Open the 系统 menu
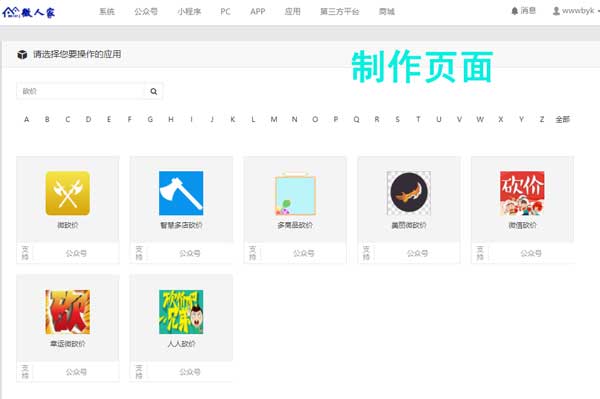The width and height of the screenshot is (600, 399). [x=107, y=11]
